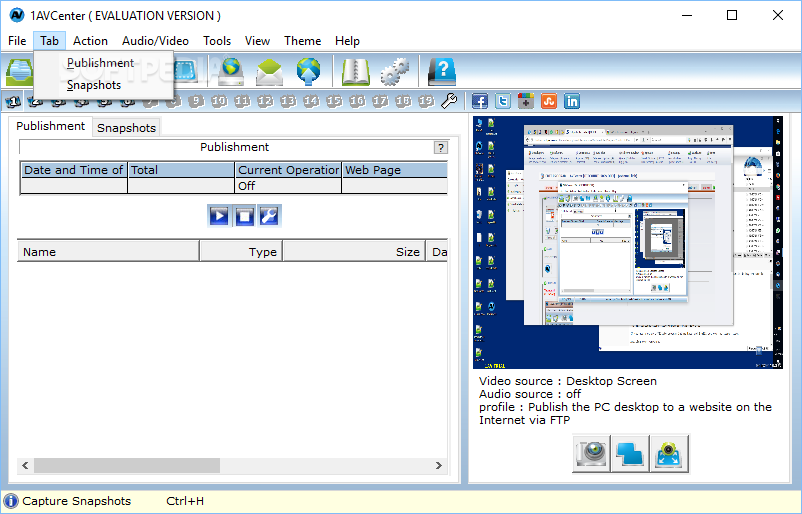This screenshot has width=802, height=514.
Task: Click the Capture Snapshots status text
Action: pyautogui.click(x=76, y=501)
